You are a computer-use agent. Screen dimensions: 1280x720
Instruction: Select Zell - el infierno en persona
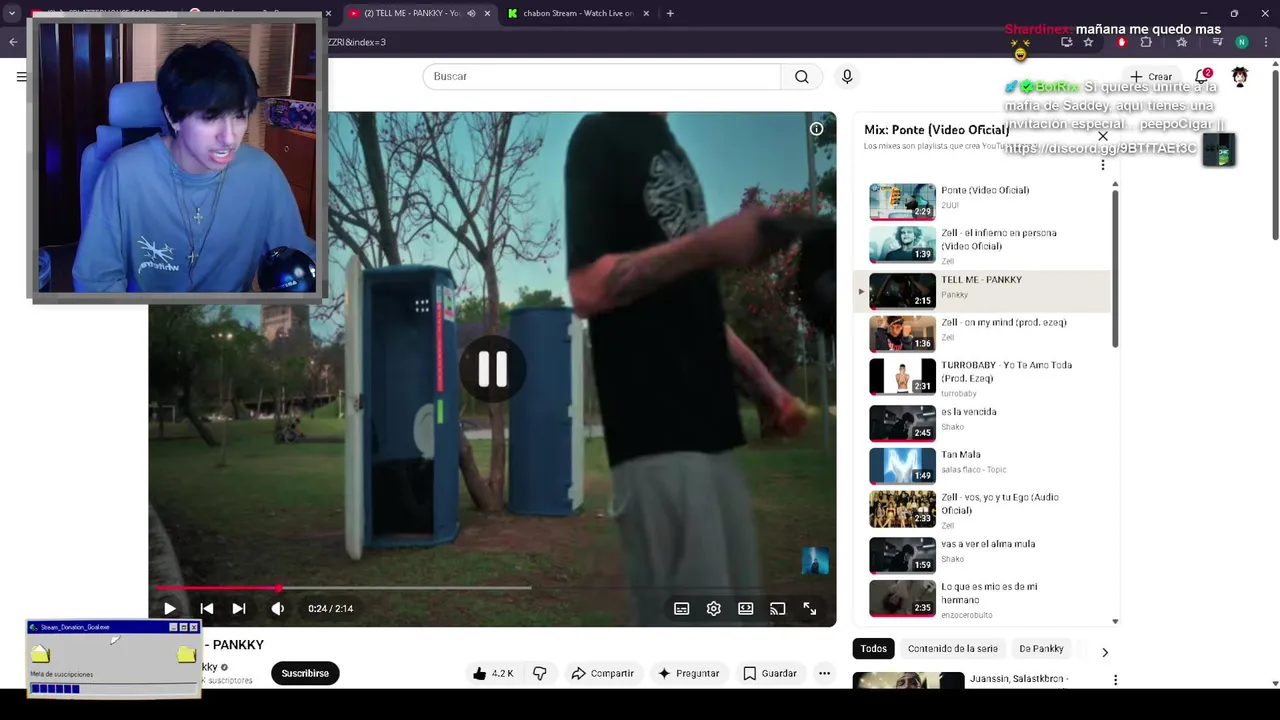[x=986, y=245]
